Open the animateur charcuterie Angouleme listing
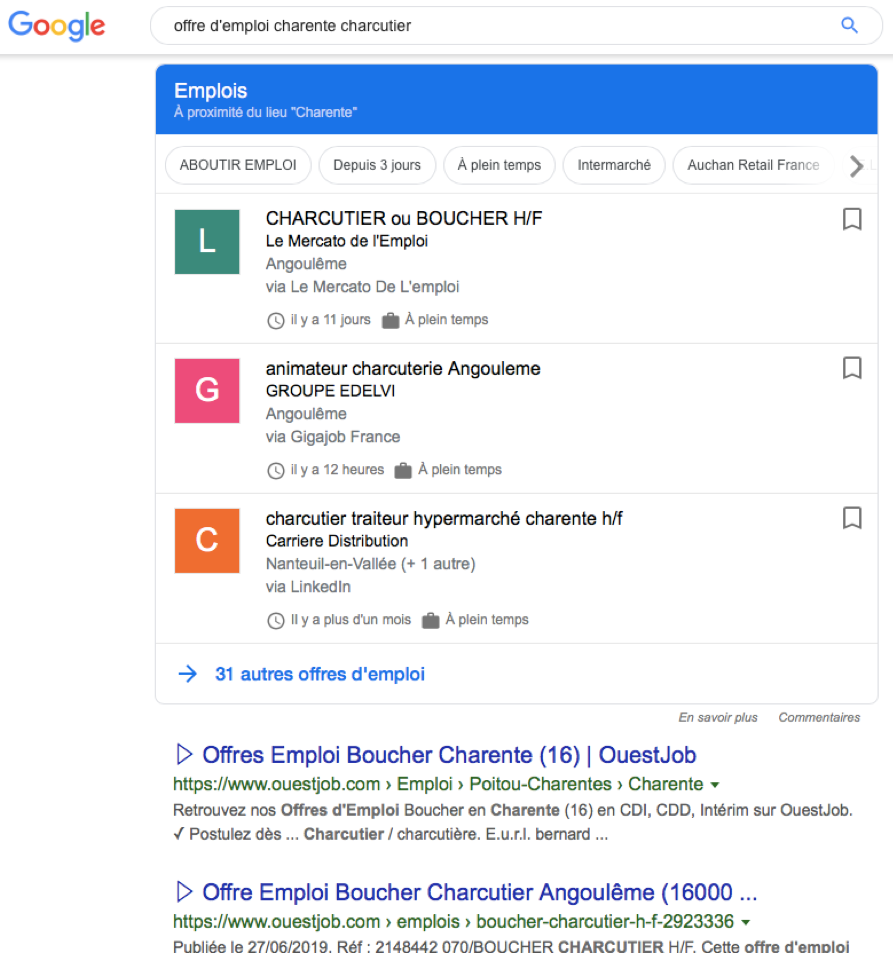 coord(403,368)
